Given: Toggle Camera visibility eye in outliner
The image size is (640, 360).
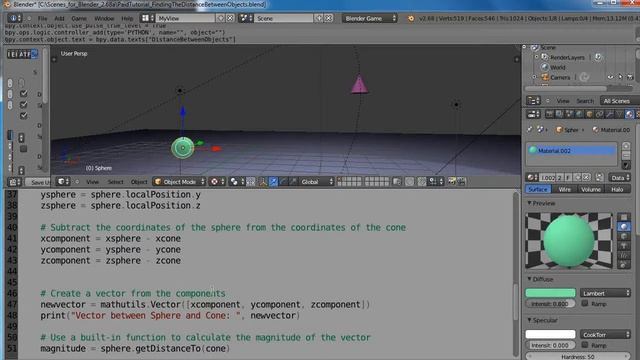Looking at the screenshot, I should pyautogui.click(x=611, y=77).
